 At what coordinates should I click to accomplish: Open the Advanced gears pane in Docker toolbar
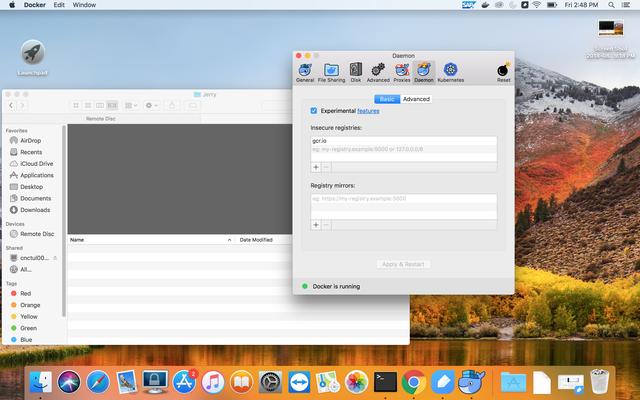coord(378,73)
